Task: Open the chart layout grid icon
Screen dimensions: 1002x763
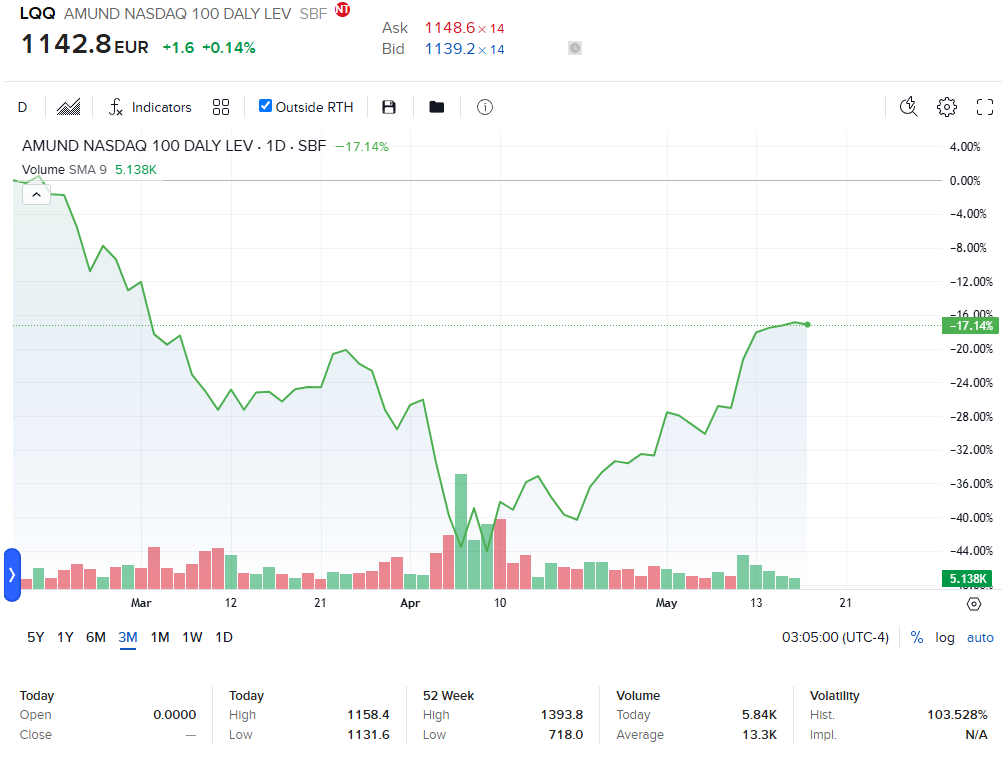Action: click(220, 107)
